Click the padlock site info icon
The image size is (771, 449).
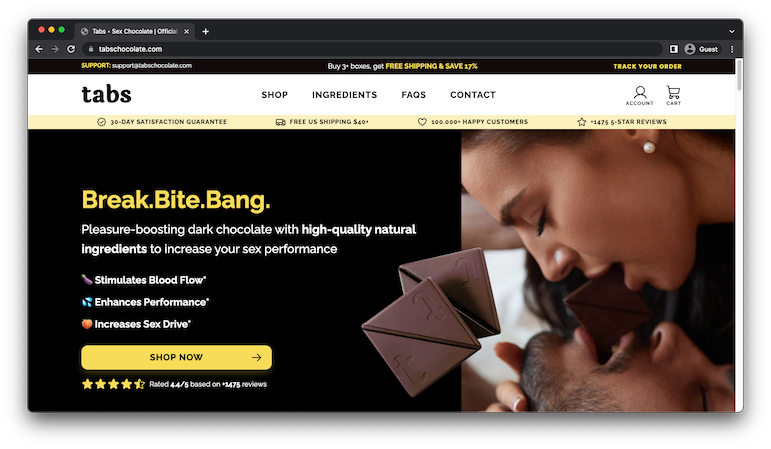[x=90, y=49]
